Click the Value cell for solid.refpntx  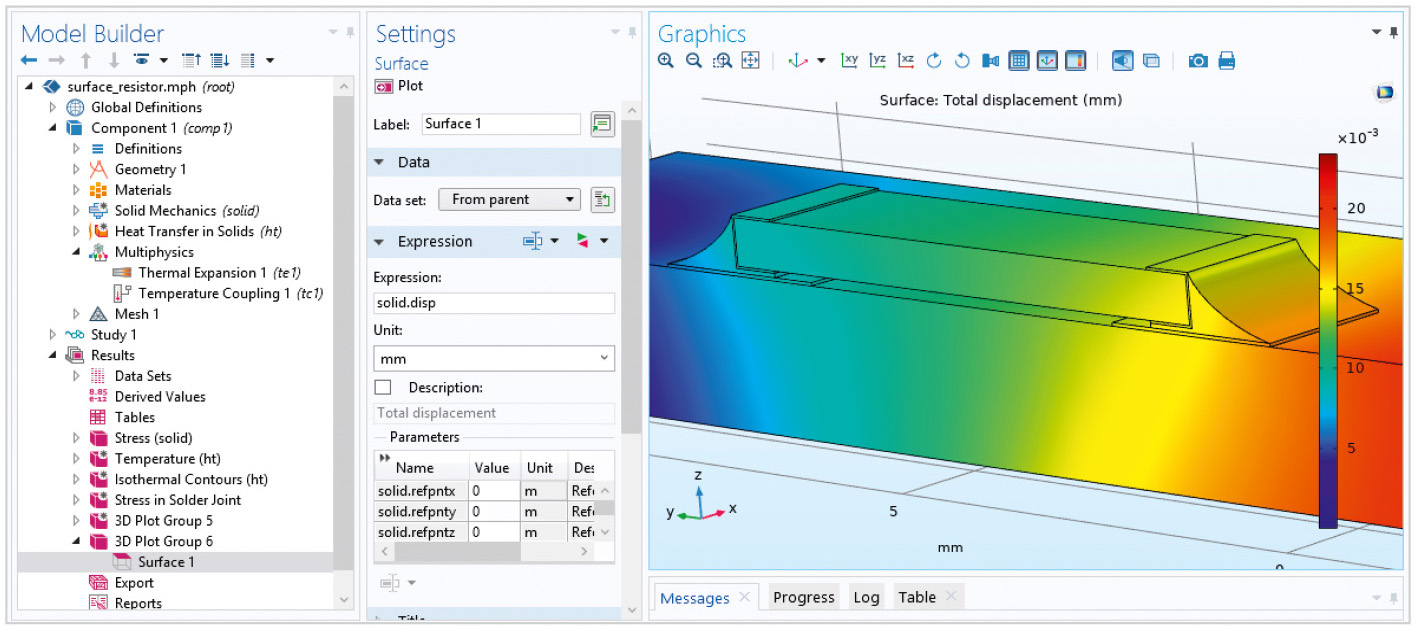(x=494, y=491)
